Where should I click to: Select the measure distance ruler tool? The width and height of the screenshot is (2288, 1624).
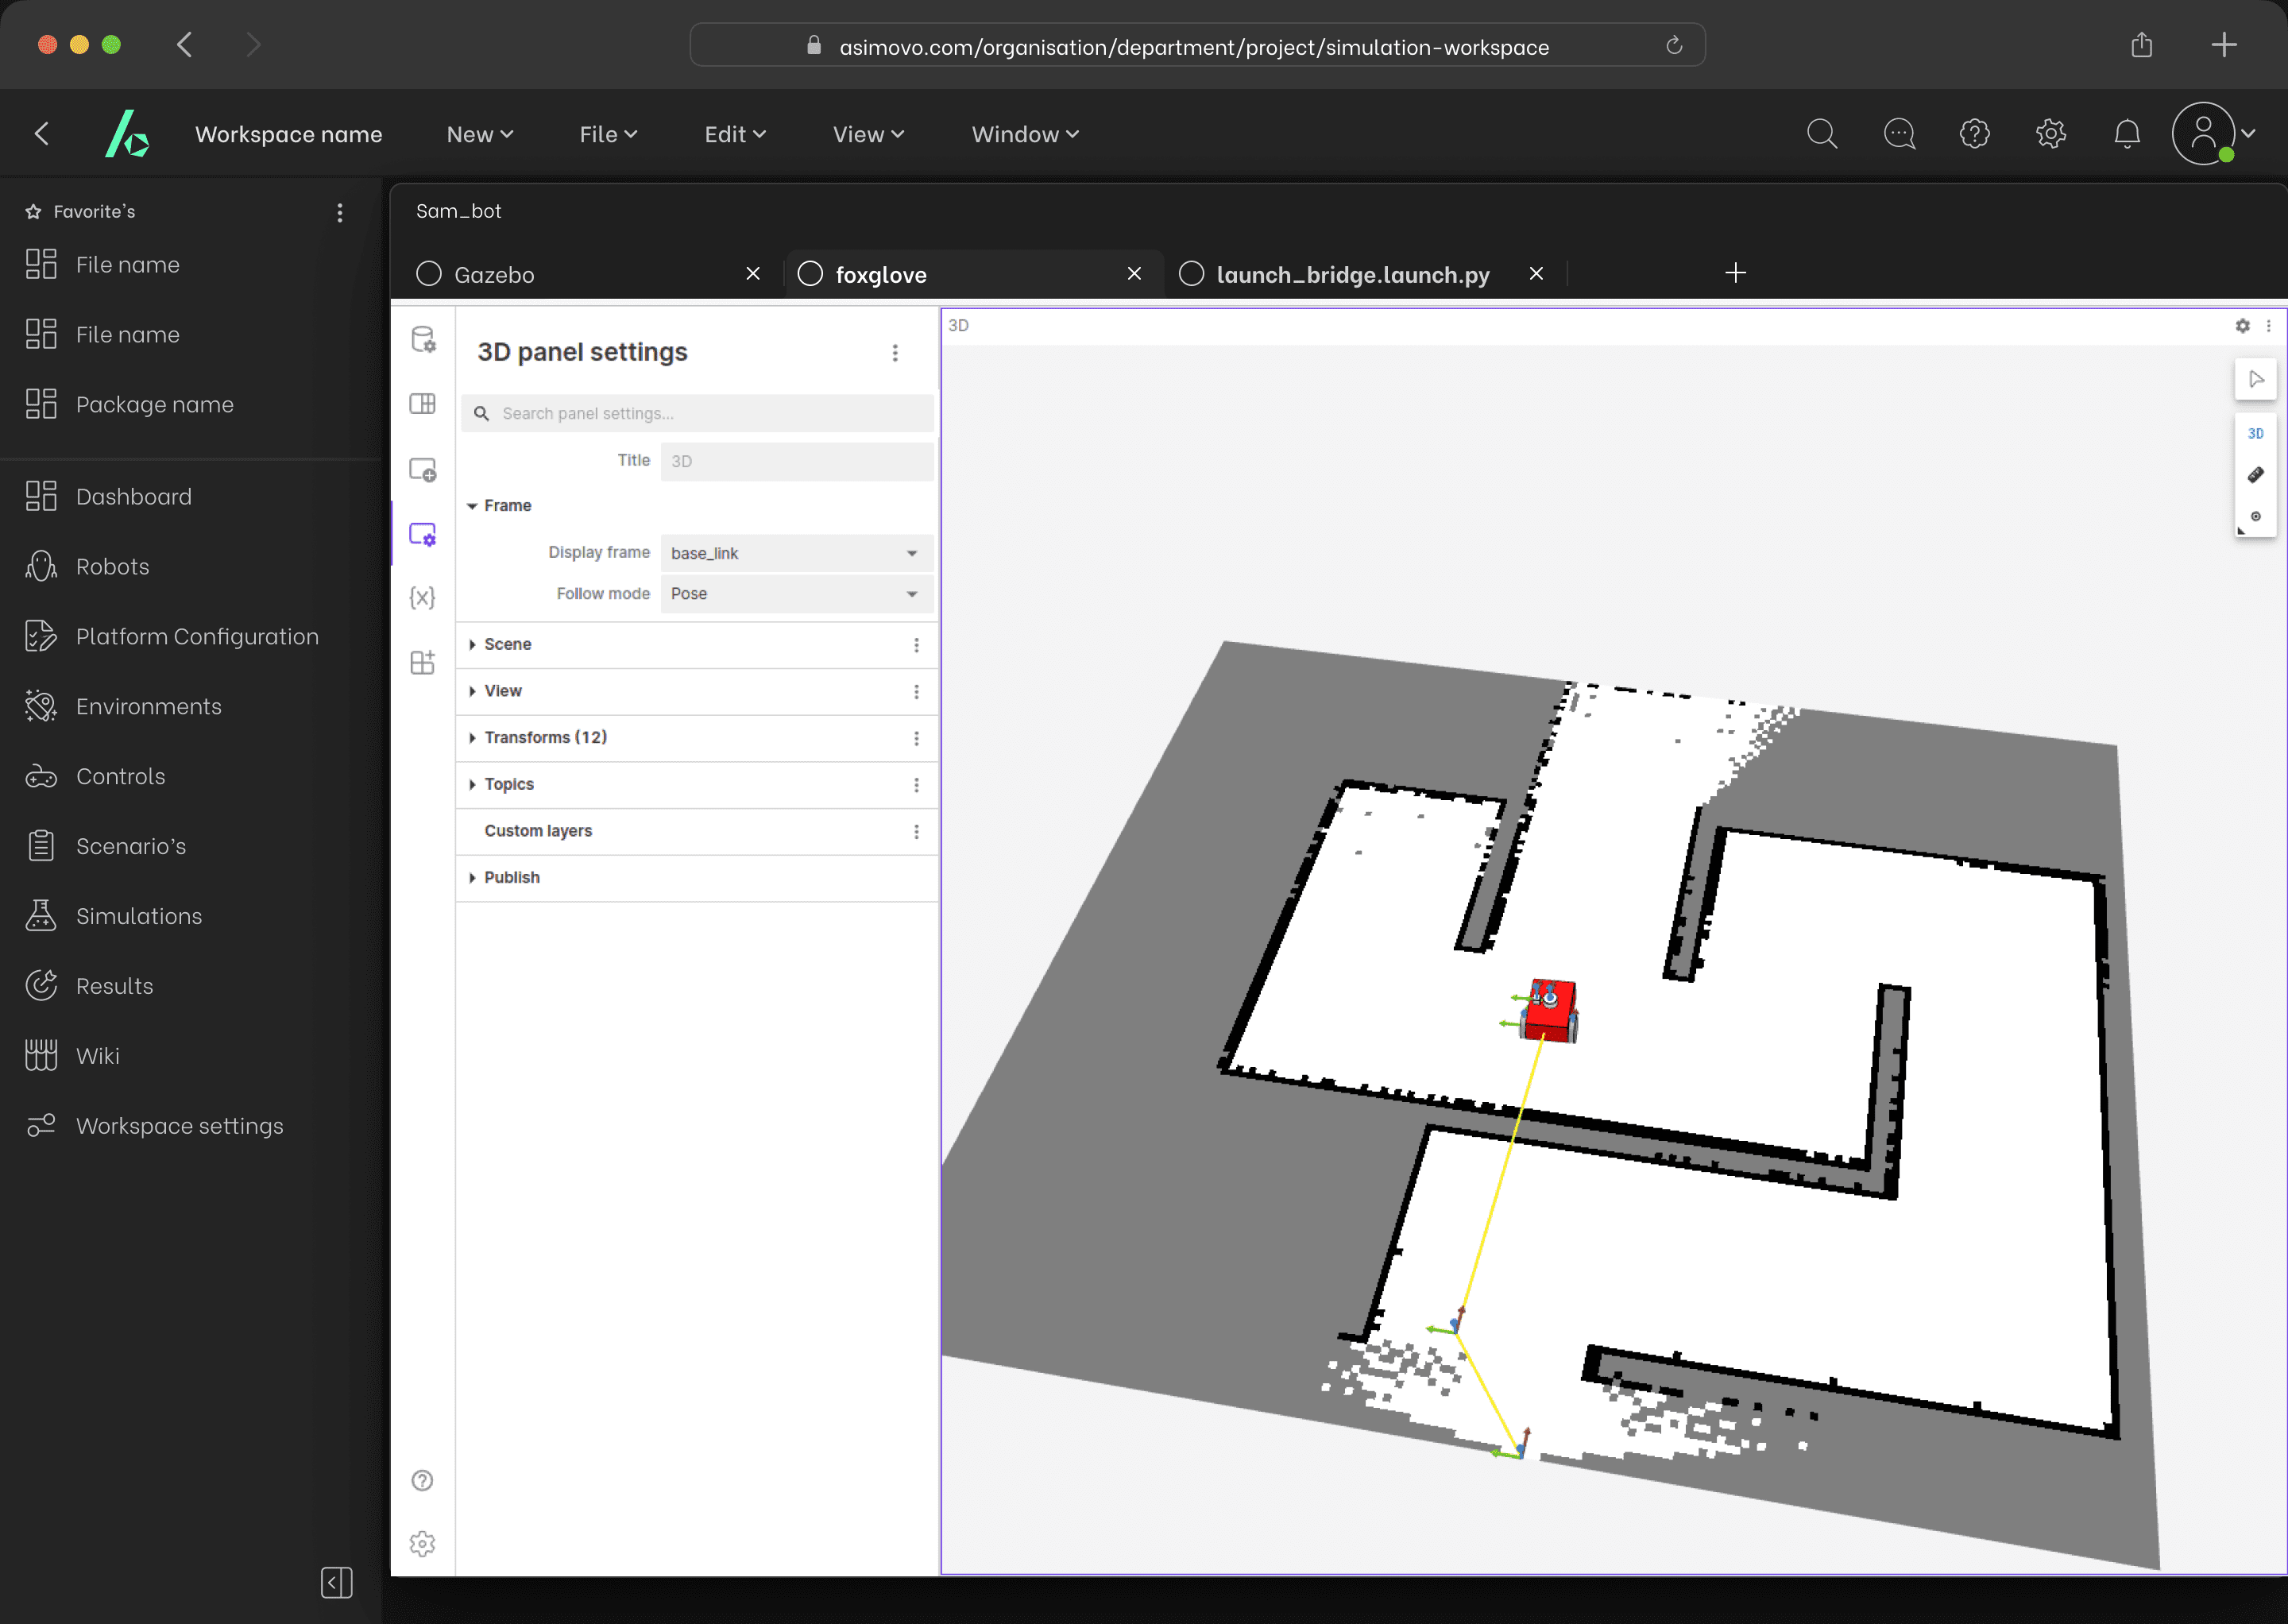(x=2255, y=475)
